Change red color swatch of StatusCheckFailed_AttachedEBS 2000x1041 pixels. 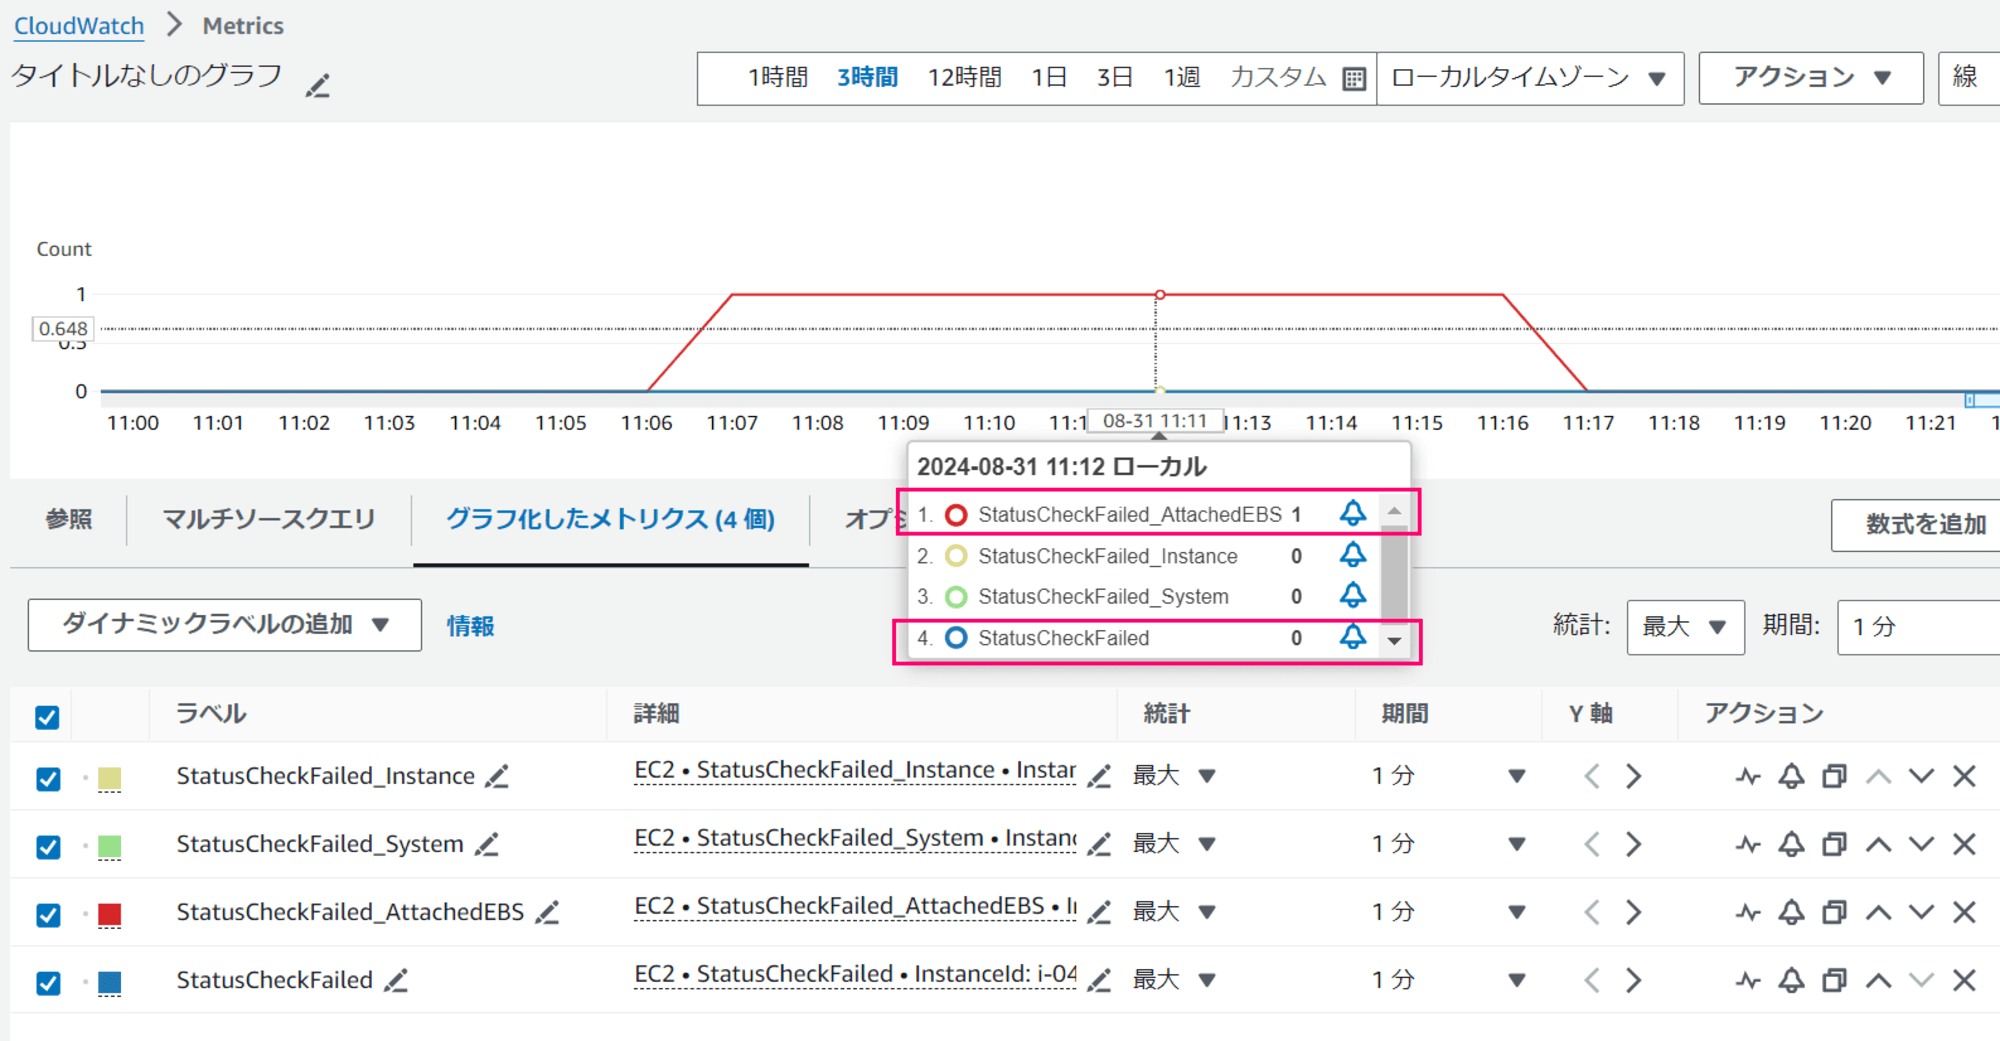[x=110, y=914]
